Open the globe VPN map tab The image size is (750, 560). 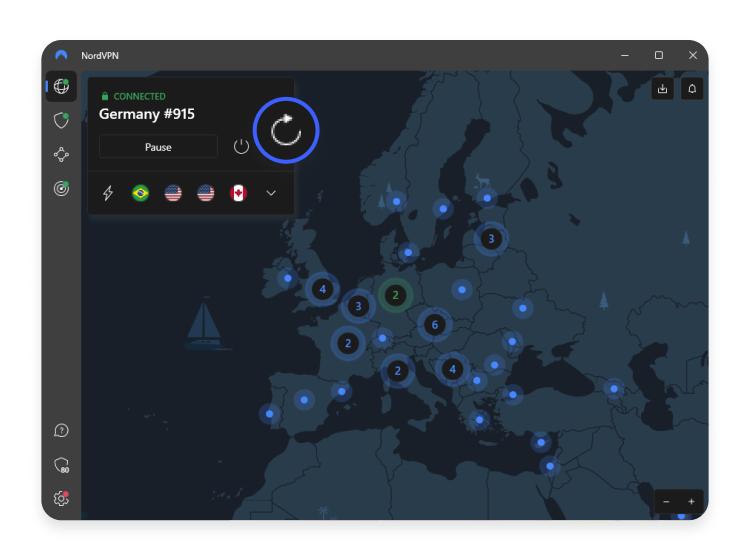pos(61,87)
